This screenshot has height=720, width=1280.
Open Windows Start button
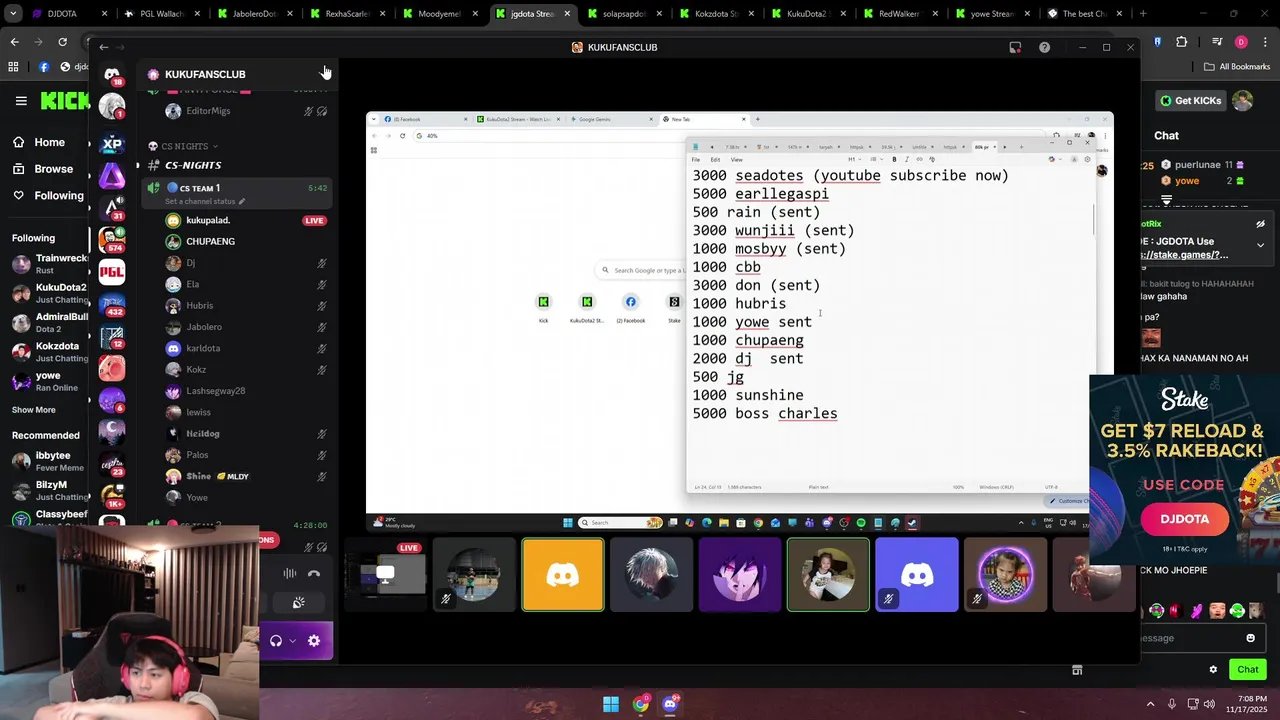click(610, 704)
